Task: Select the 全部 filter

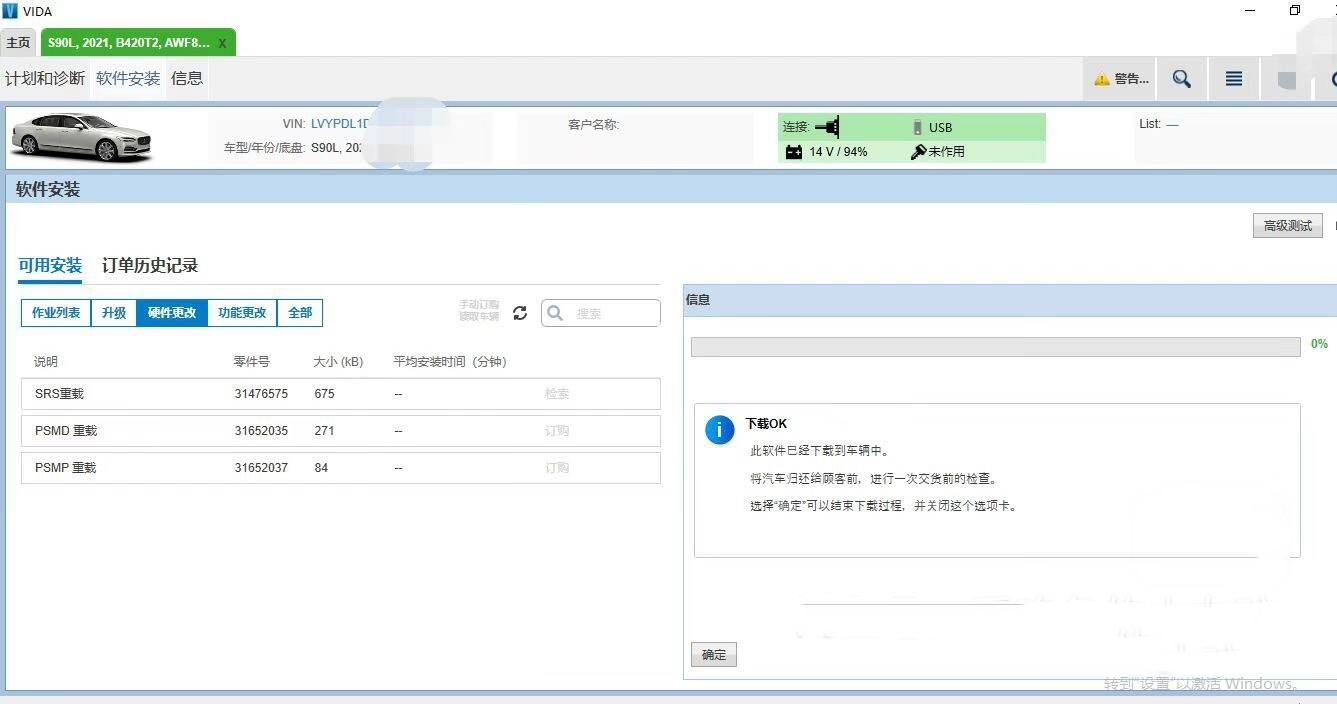Action: [300, 313]
